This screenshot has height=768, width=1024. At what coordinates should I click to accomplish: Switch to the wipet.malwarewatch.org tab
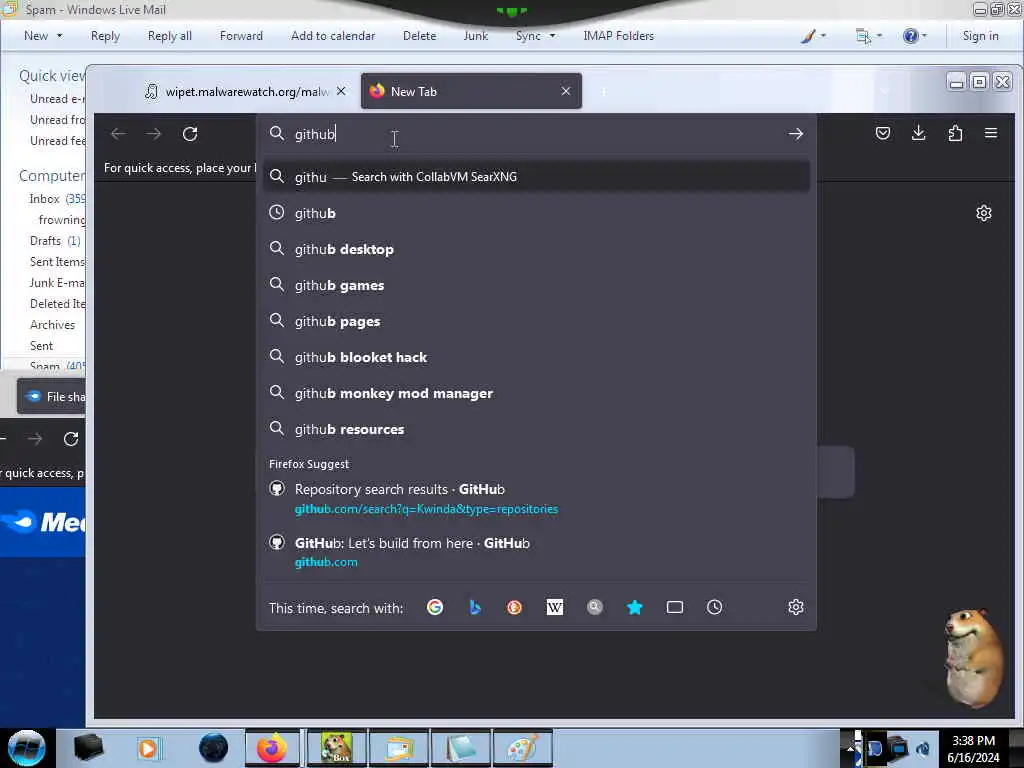[245, 91]
